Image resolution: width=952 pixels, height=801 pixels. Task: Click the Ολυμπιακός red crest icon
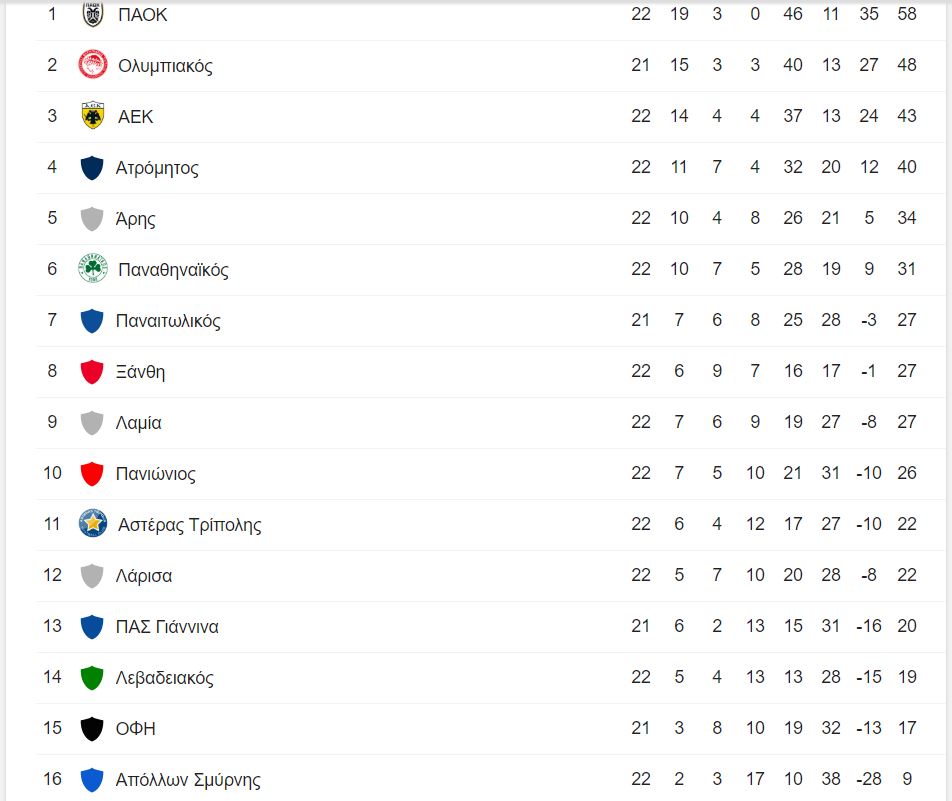(92, 66)
